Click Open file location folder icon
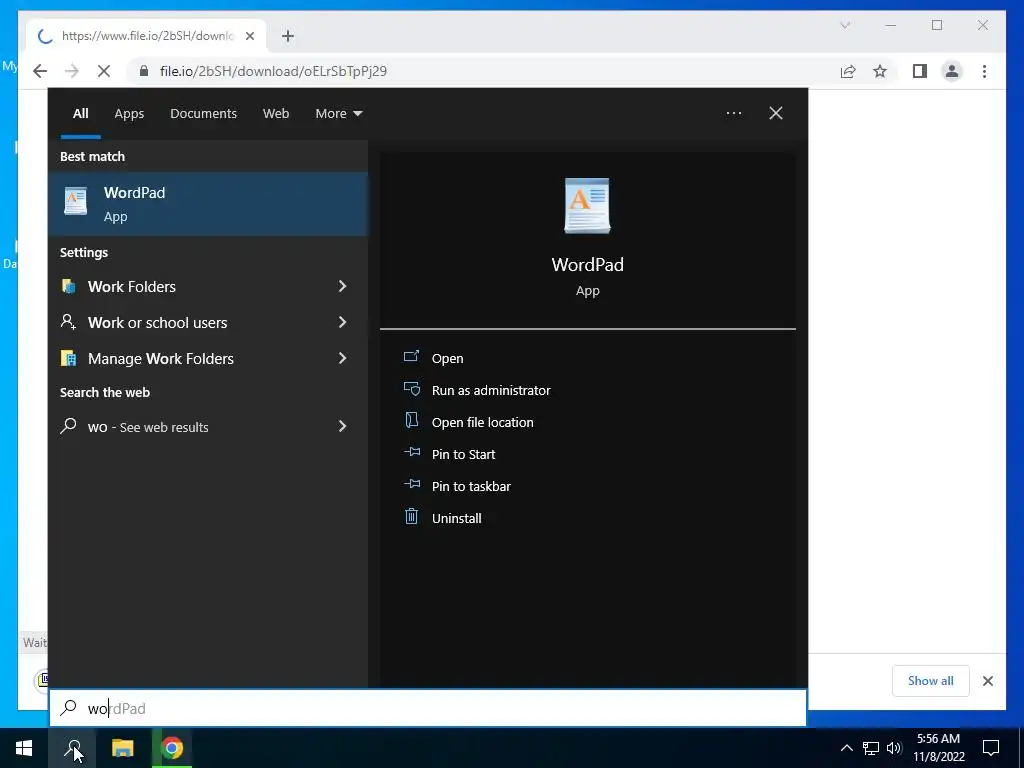The height and width of the screenshot is (768, 1024). click(411, 421)
